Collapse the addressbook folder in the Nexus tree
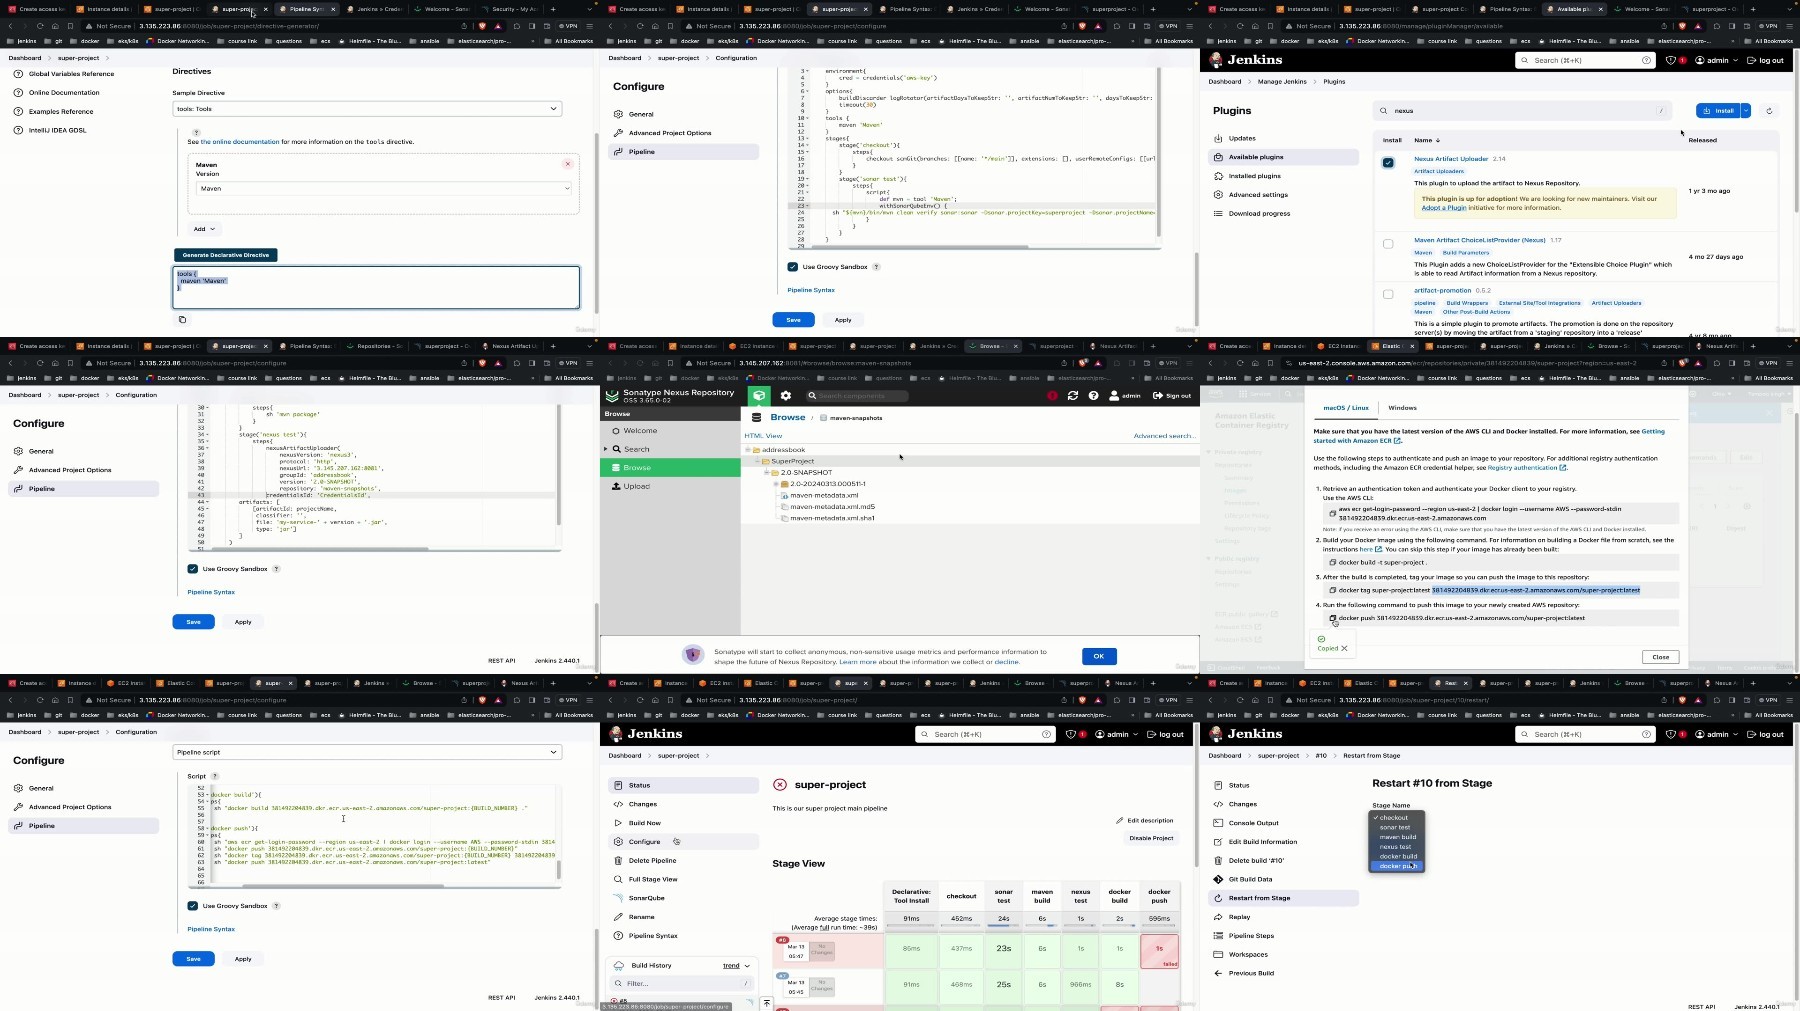 (748, 450)
